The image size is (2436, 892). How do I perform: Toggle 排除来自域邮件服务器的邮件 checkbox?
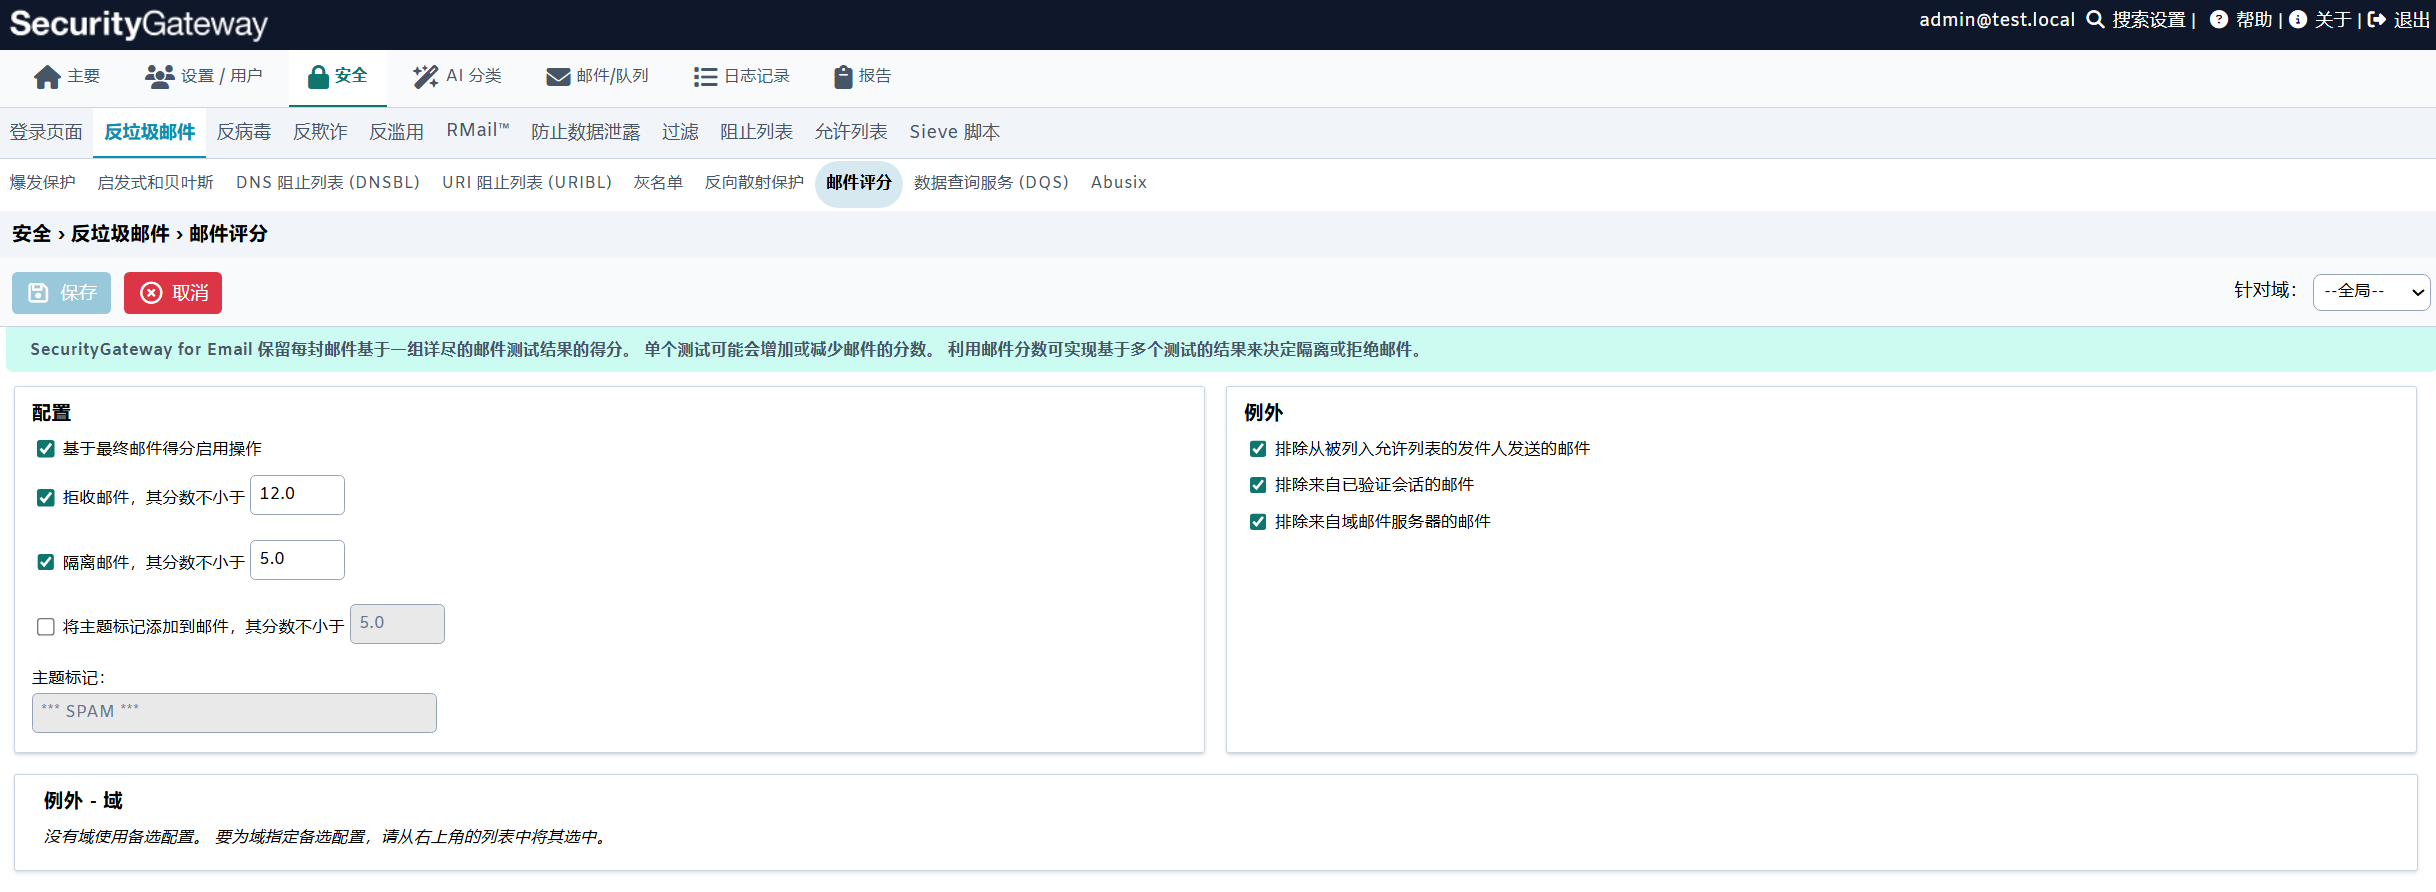pos(1258,522)
